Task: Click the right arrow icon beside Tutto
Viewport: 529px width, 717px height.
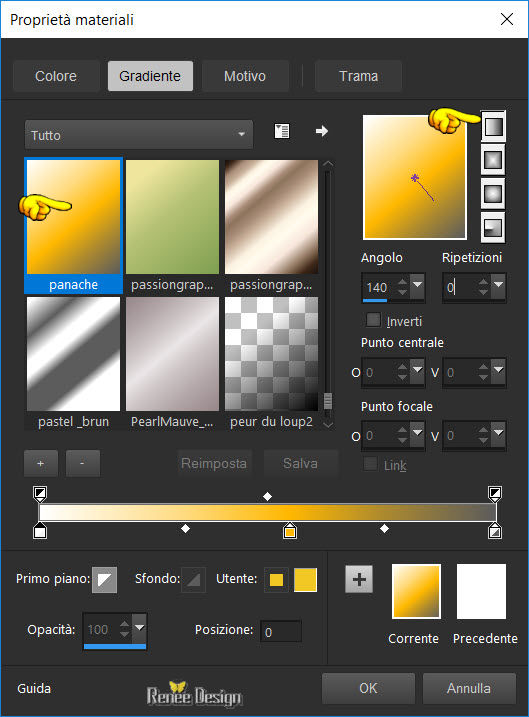Action: [x=322, y=131]
